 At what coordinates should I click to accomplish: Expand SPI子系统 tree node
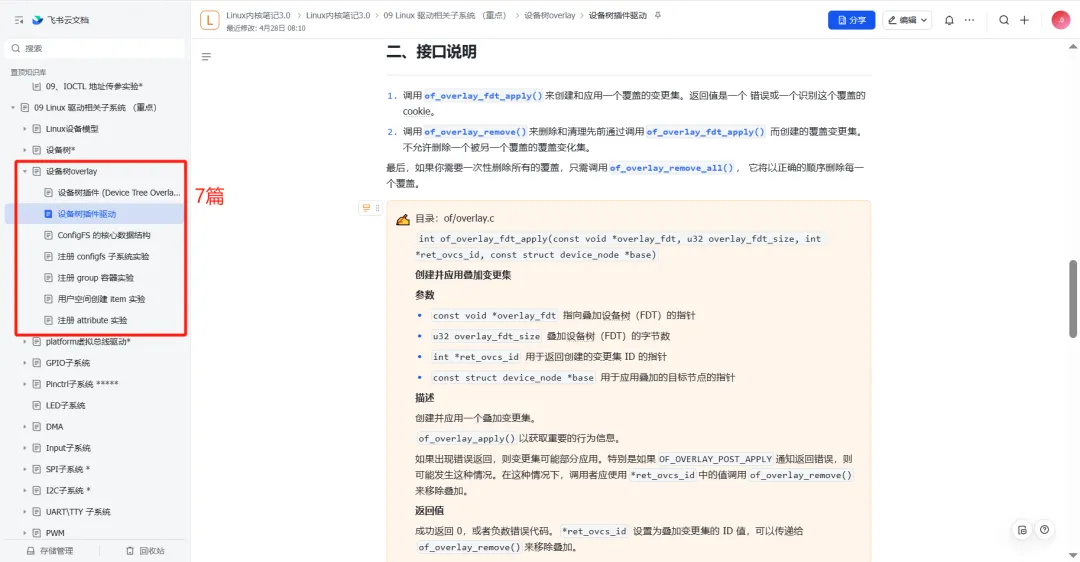(24, 470)
